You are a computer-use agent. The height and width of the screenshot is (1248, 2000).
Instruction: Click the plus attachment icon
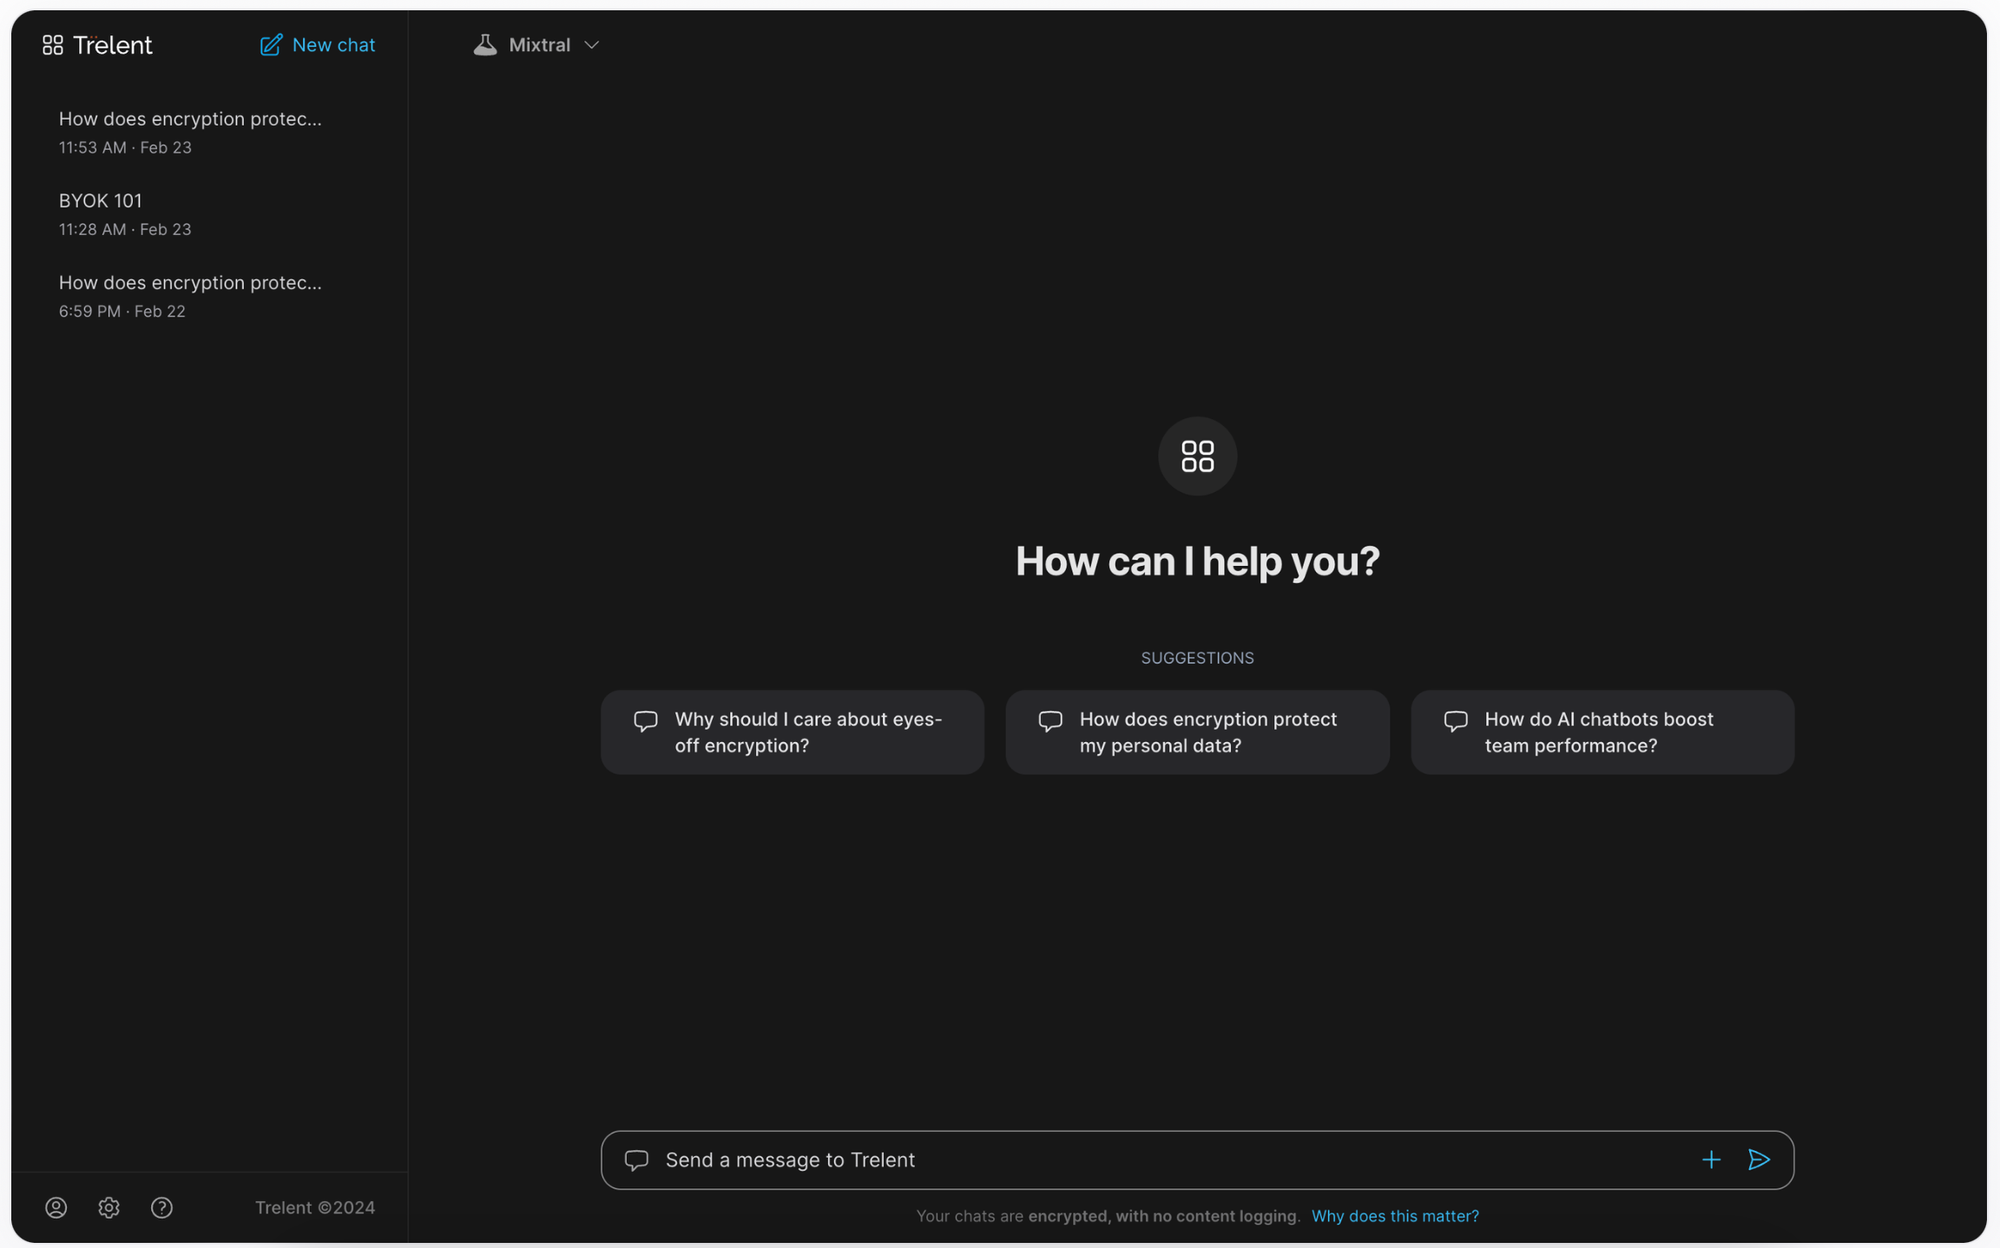pyautogui.click(x=1711, y=1160)
